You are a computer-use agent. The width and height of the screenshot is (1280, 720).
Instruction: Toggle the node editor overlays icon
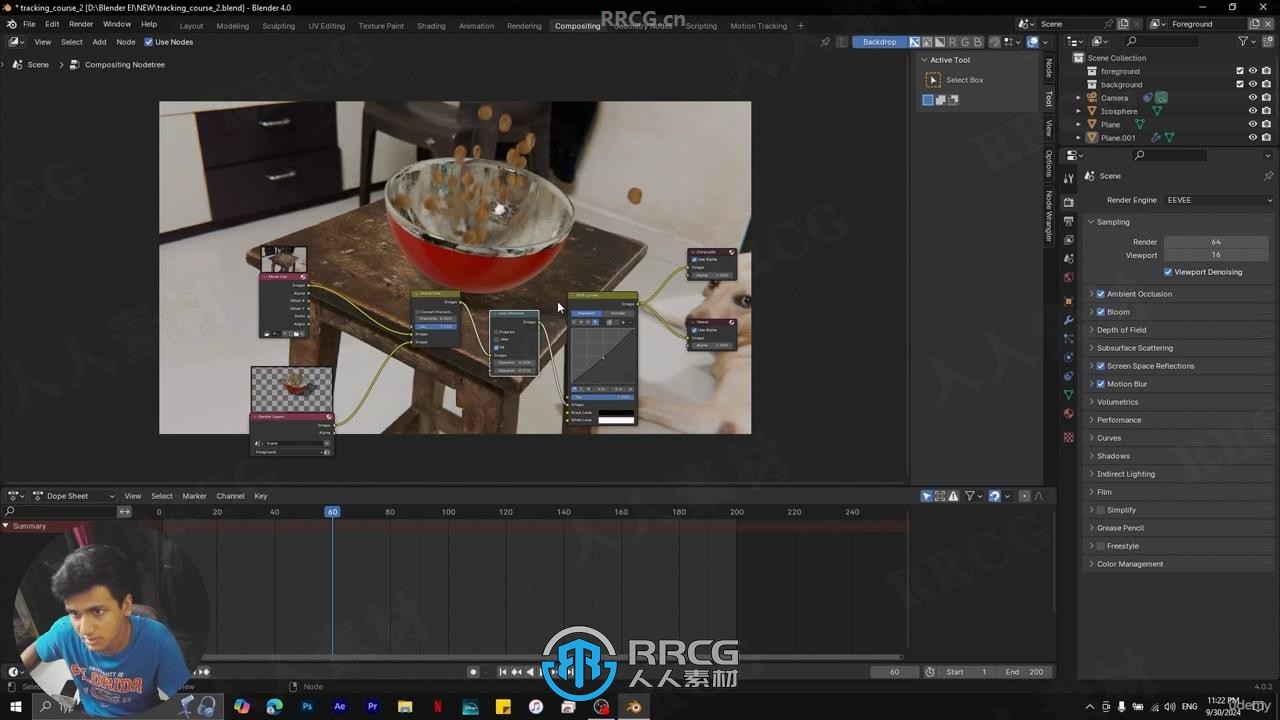pos(1033,42)
